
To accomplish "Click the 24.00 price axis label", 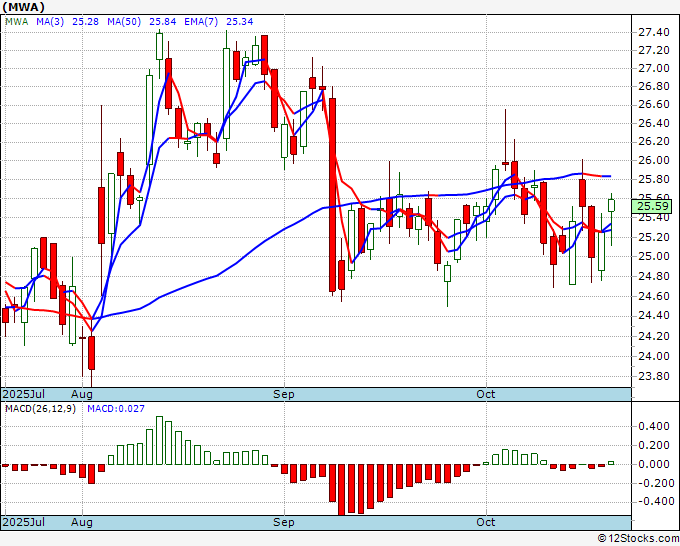I will (654, 356).
